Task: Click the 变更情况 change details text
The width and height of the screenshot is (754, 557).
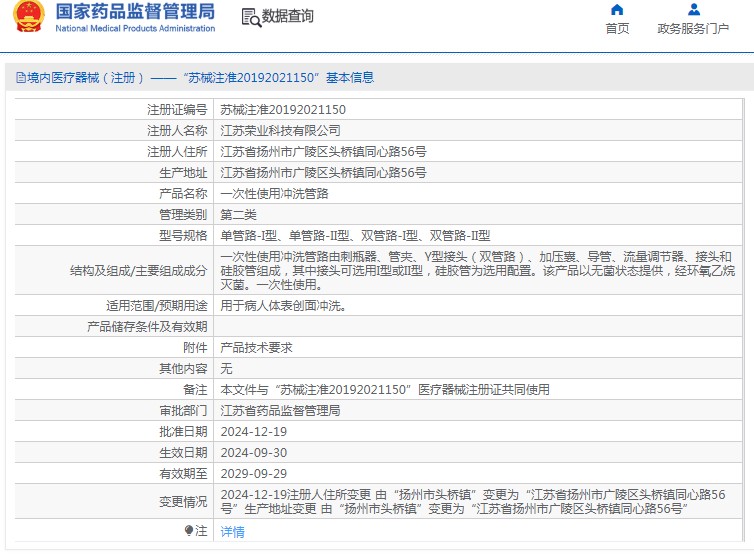Action: coord(473,501)
